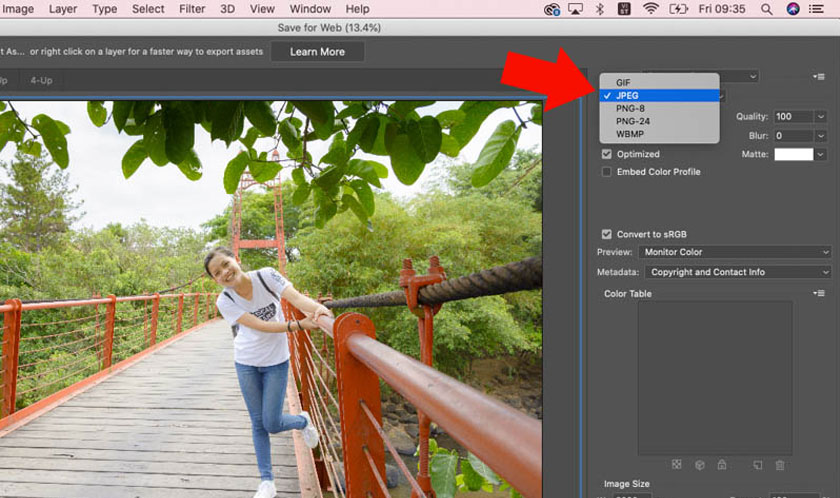Image resolution: width=840 pixels, height=498 pixels.
Task: Click the trash icon under Color Table
Action: pos(780,465)
